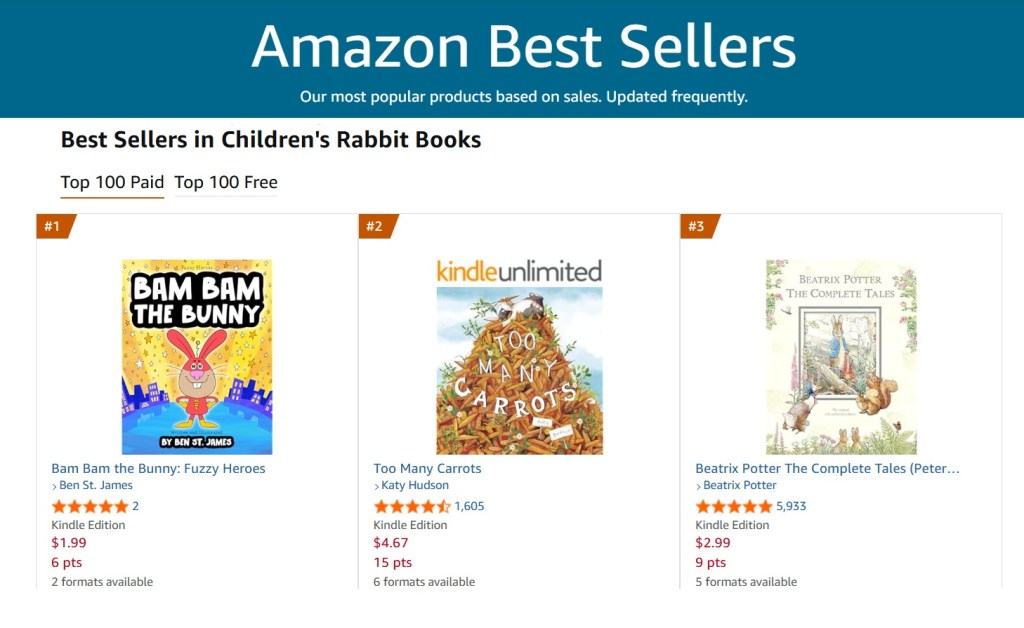Click the Beatrix Potter Complete Tales cover

tap(841, 357)
